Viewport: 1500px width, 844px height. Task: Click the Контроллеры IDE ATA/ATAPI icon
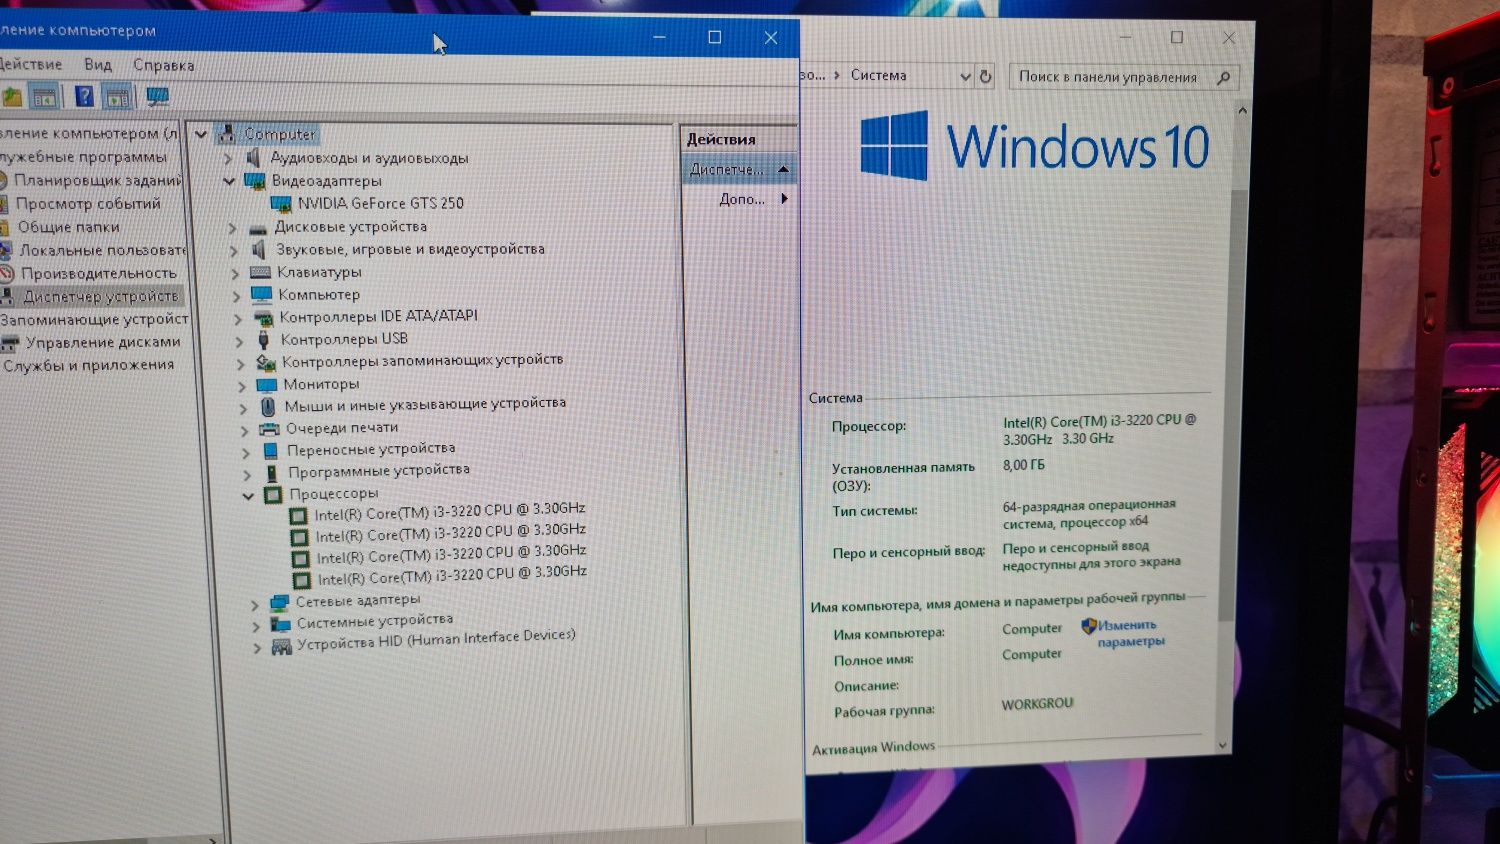tap(263, 317)
